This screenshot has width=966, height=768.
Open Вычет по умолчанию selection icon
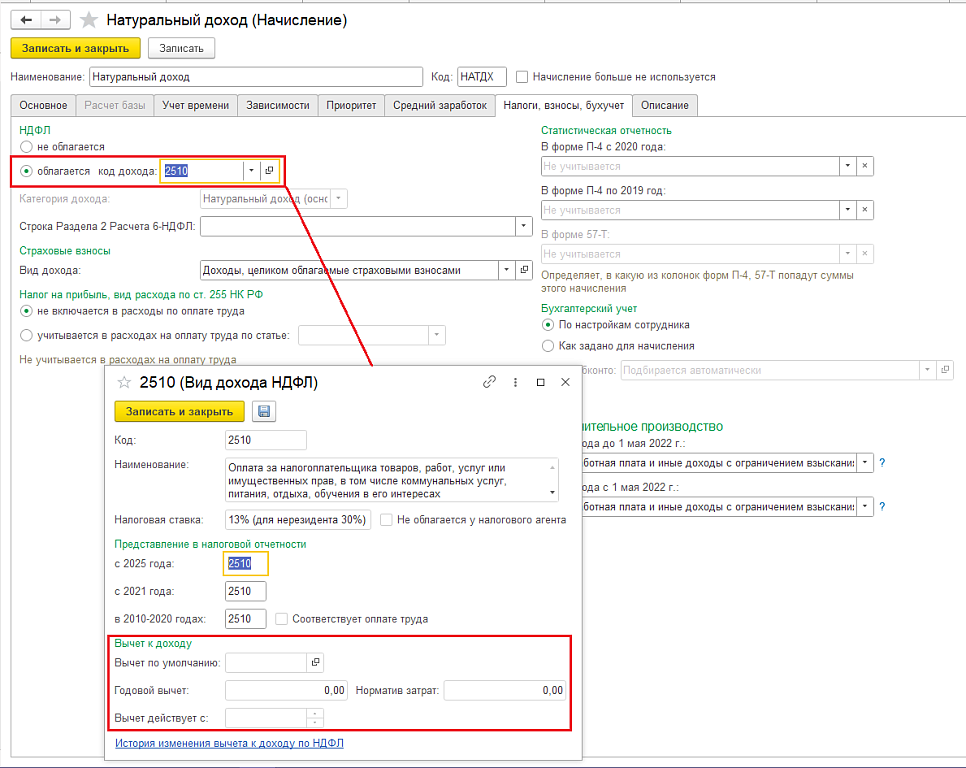(315, 662)
